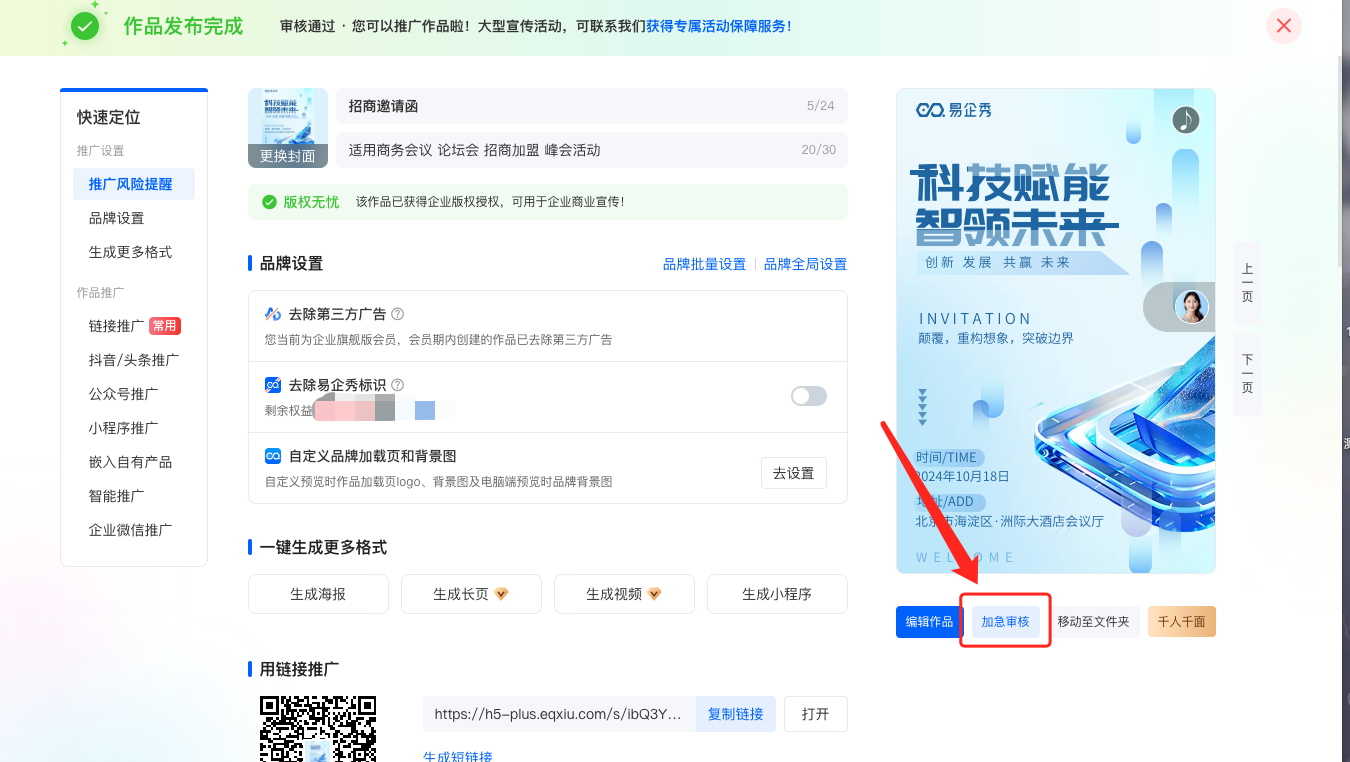Click the help icon beside 去除第三方广告
Screen dimensions: 1350x762
pos(397,314)
